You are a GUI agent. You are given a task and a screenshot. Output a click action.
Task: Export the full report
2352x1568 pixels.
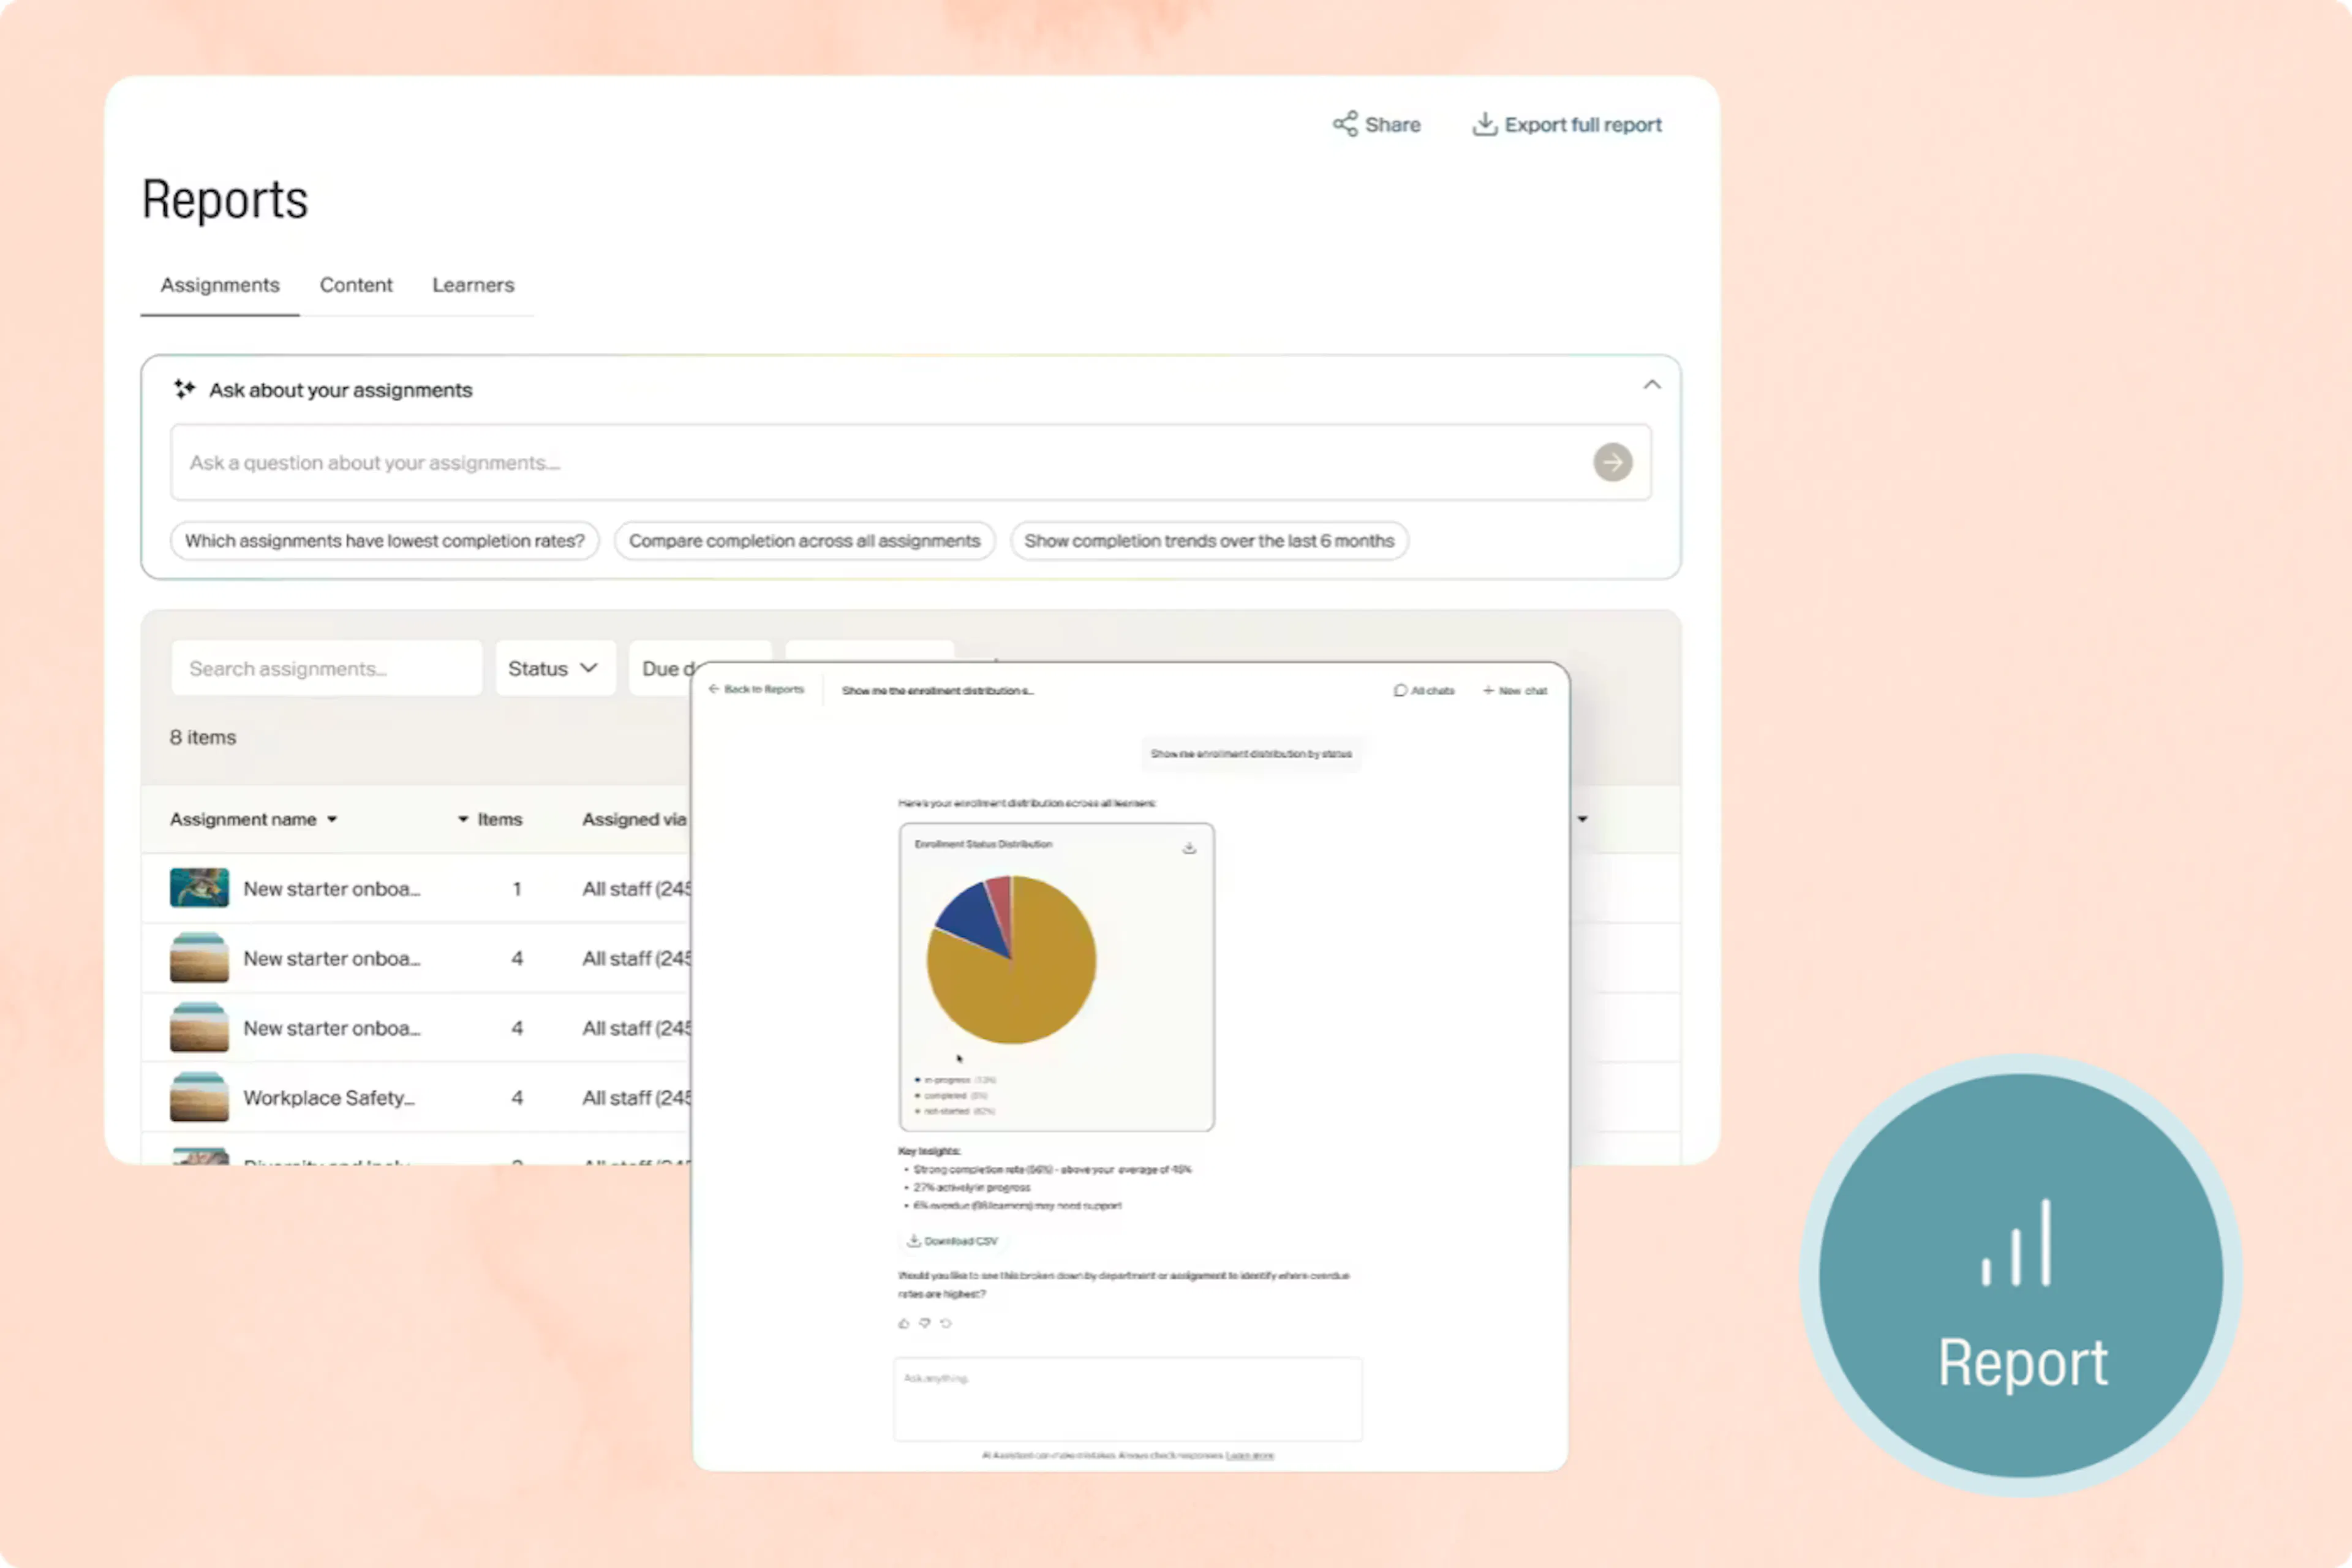point(1567,124)
